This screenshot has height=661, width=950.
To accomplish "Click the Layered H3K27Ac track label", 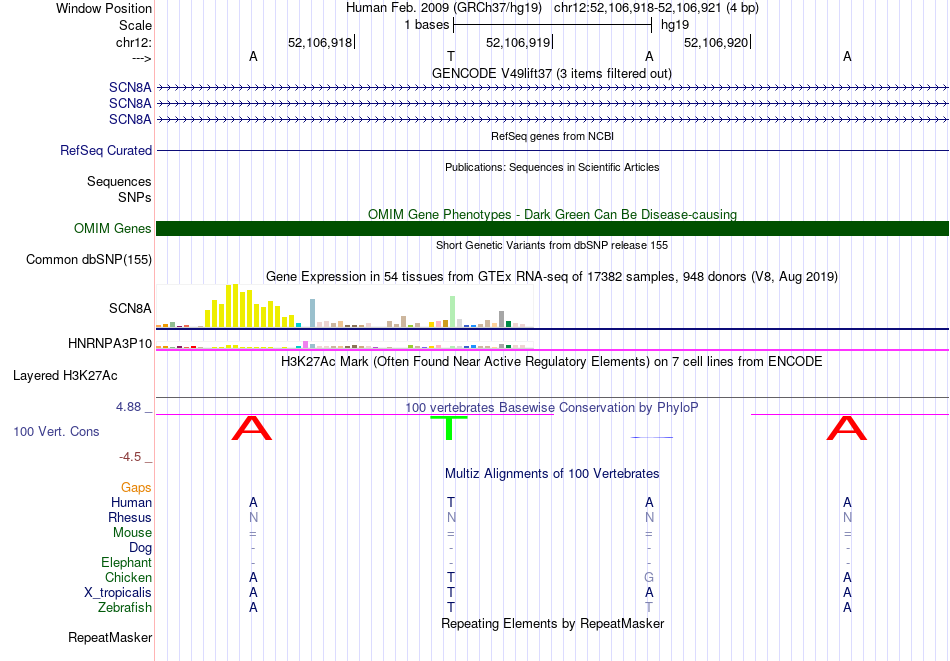I will 65,376.
